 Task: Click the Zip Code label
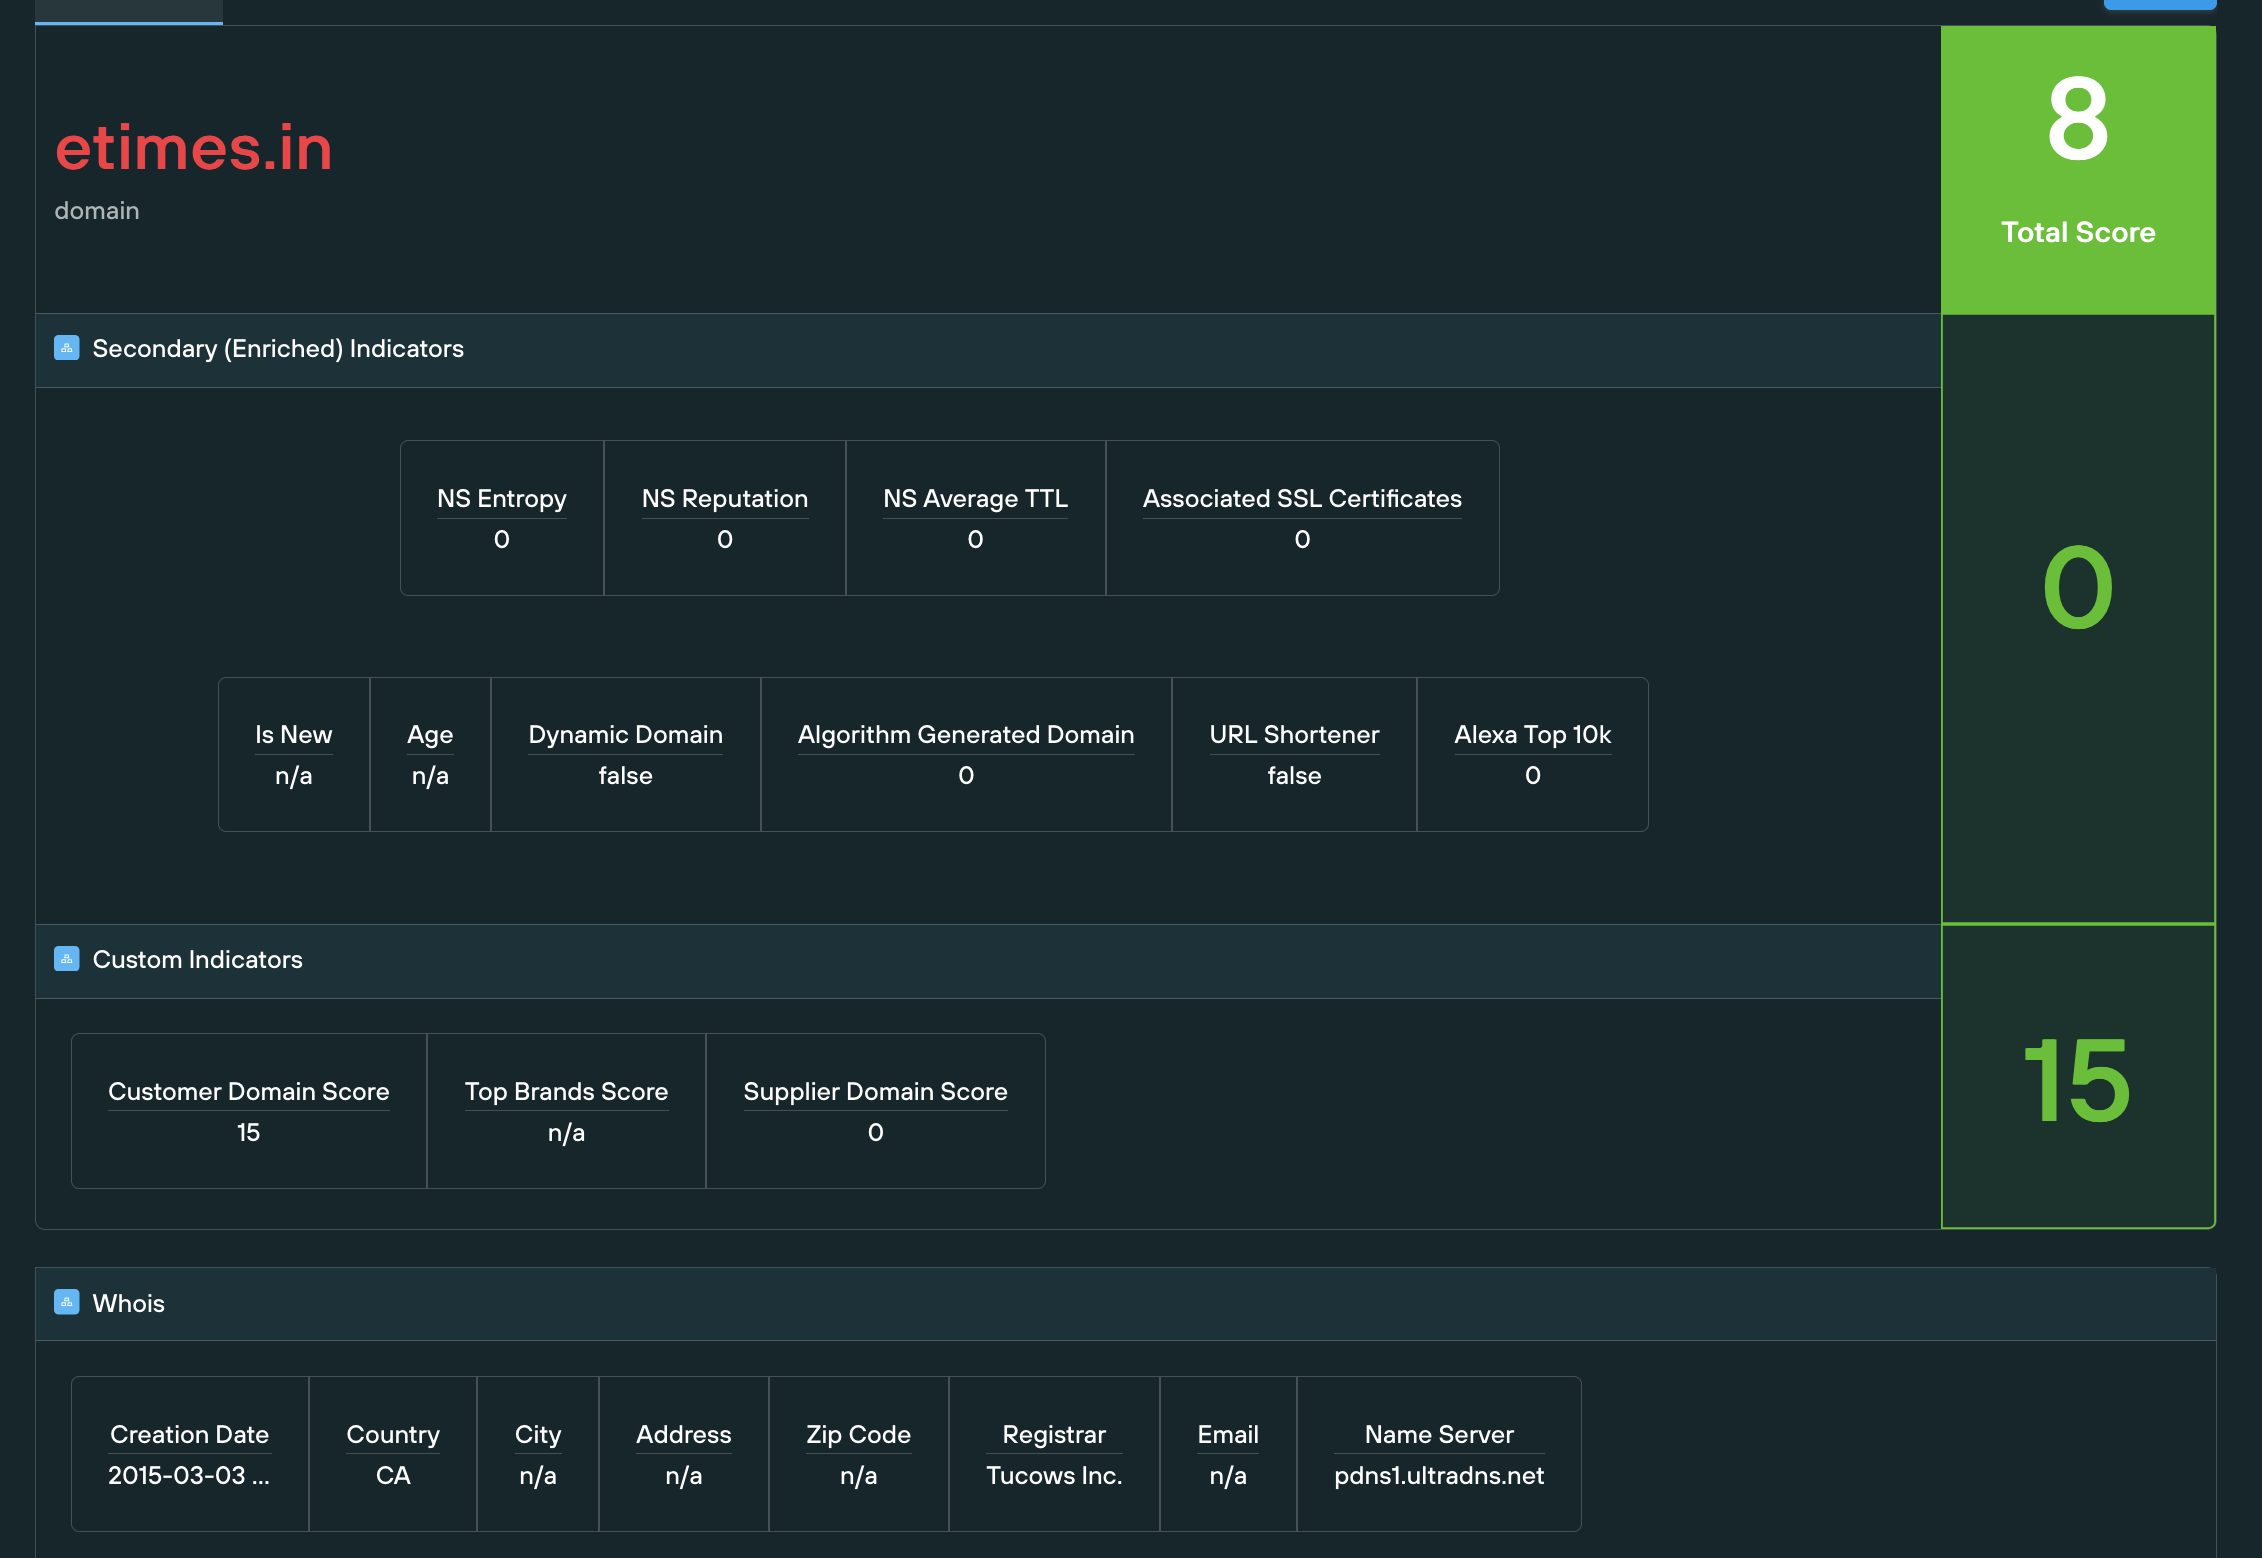(858, 1434)
